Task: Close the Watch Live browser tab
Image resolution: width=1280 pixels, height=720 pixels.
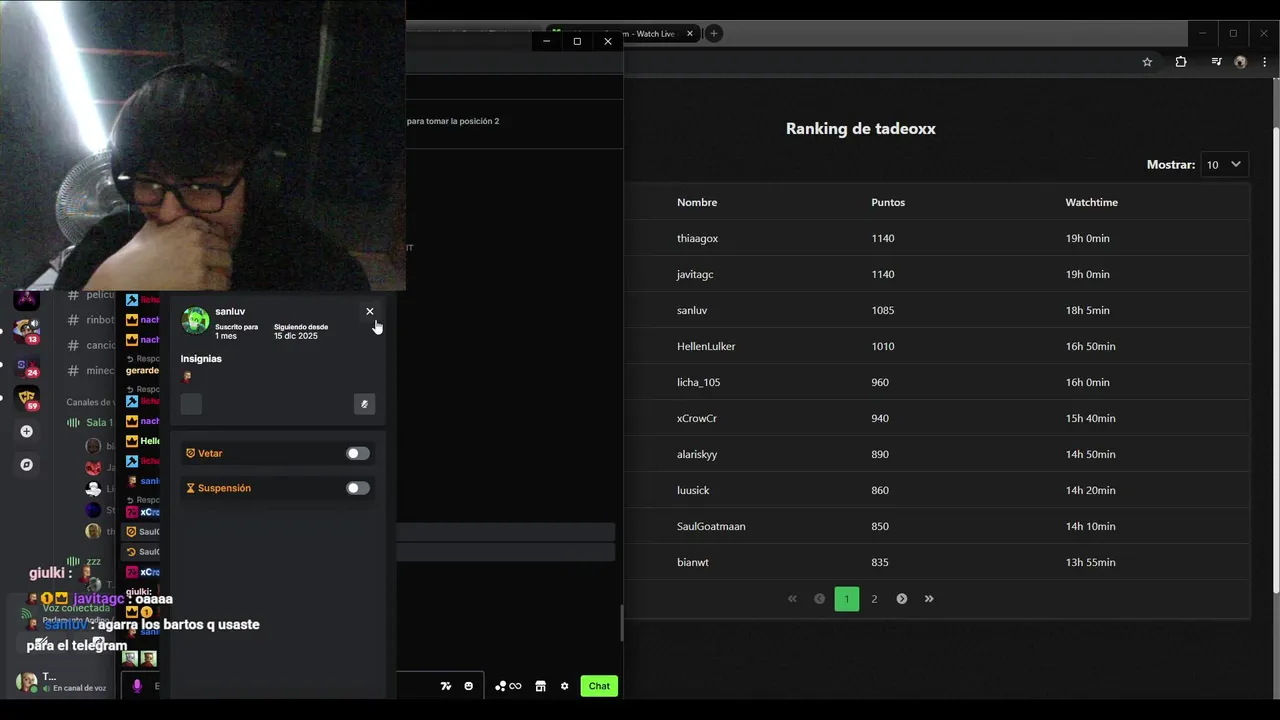Action: tap(689, 33)
